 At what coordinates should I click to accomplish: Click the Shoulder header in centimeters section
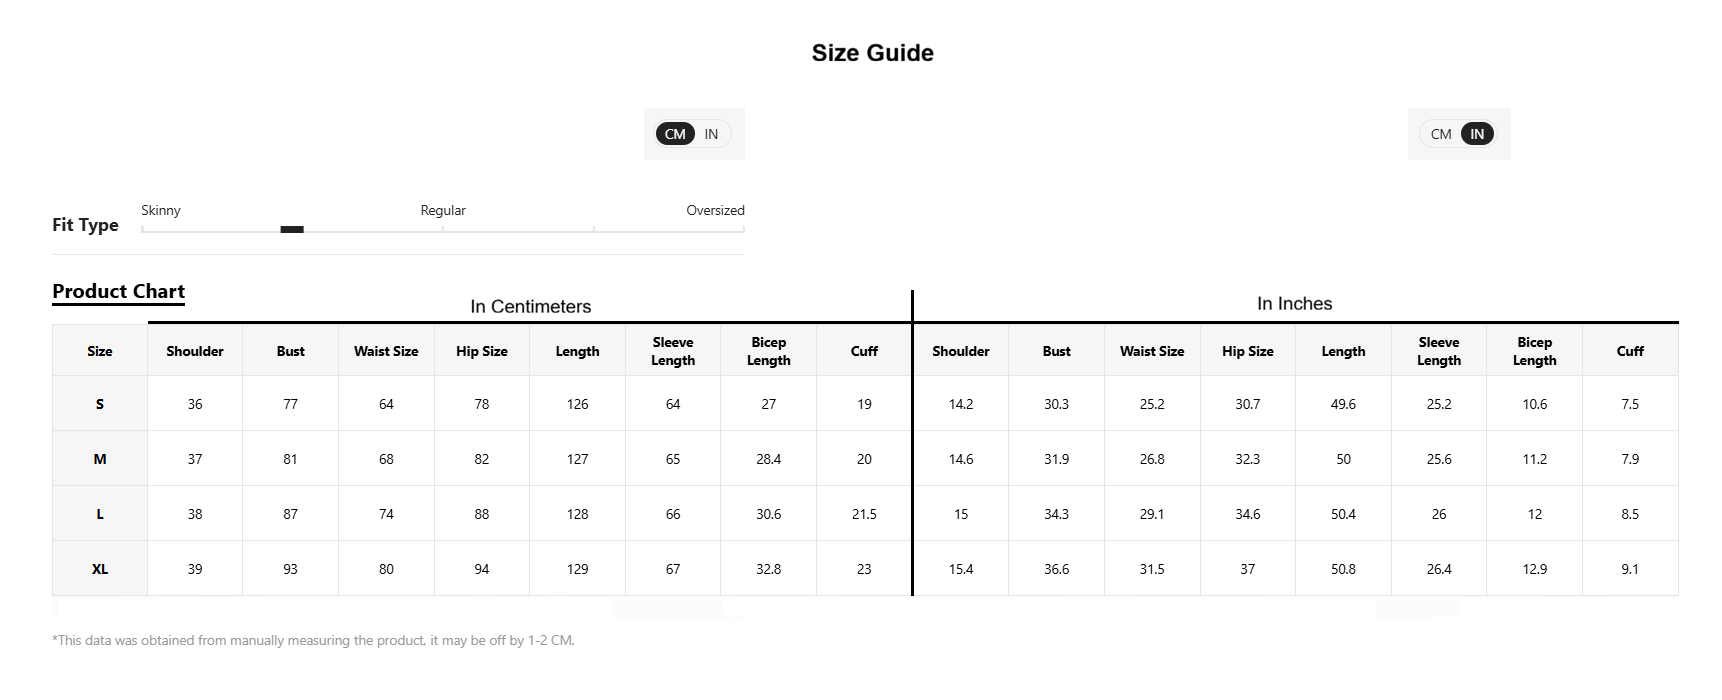point(195,351)
